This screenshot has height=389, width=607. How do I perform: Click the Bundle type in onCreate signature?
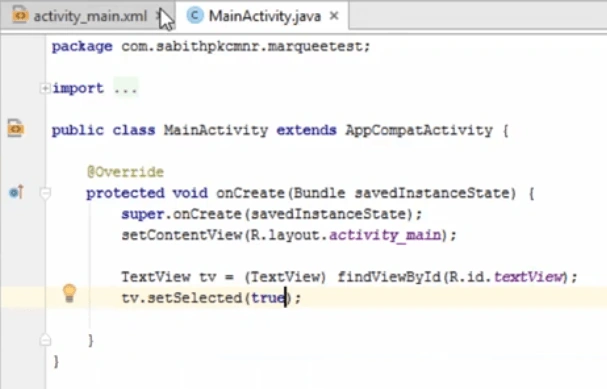point(319,193)
